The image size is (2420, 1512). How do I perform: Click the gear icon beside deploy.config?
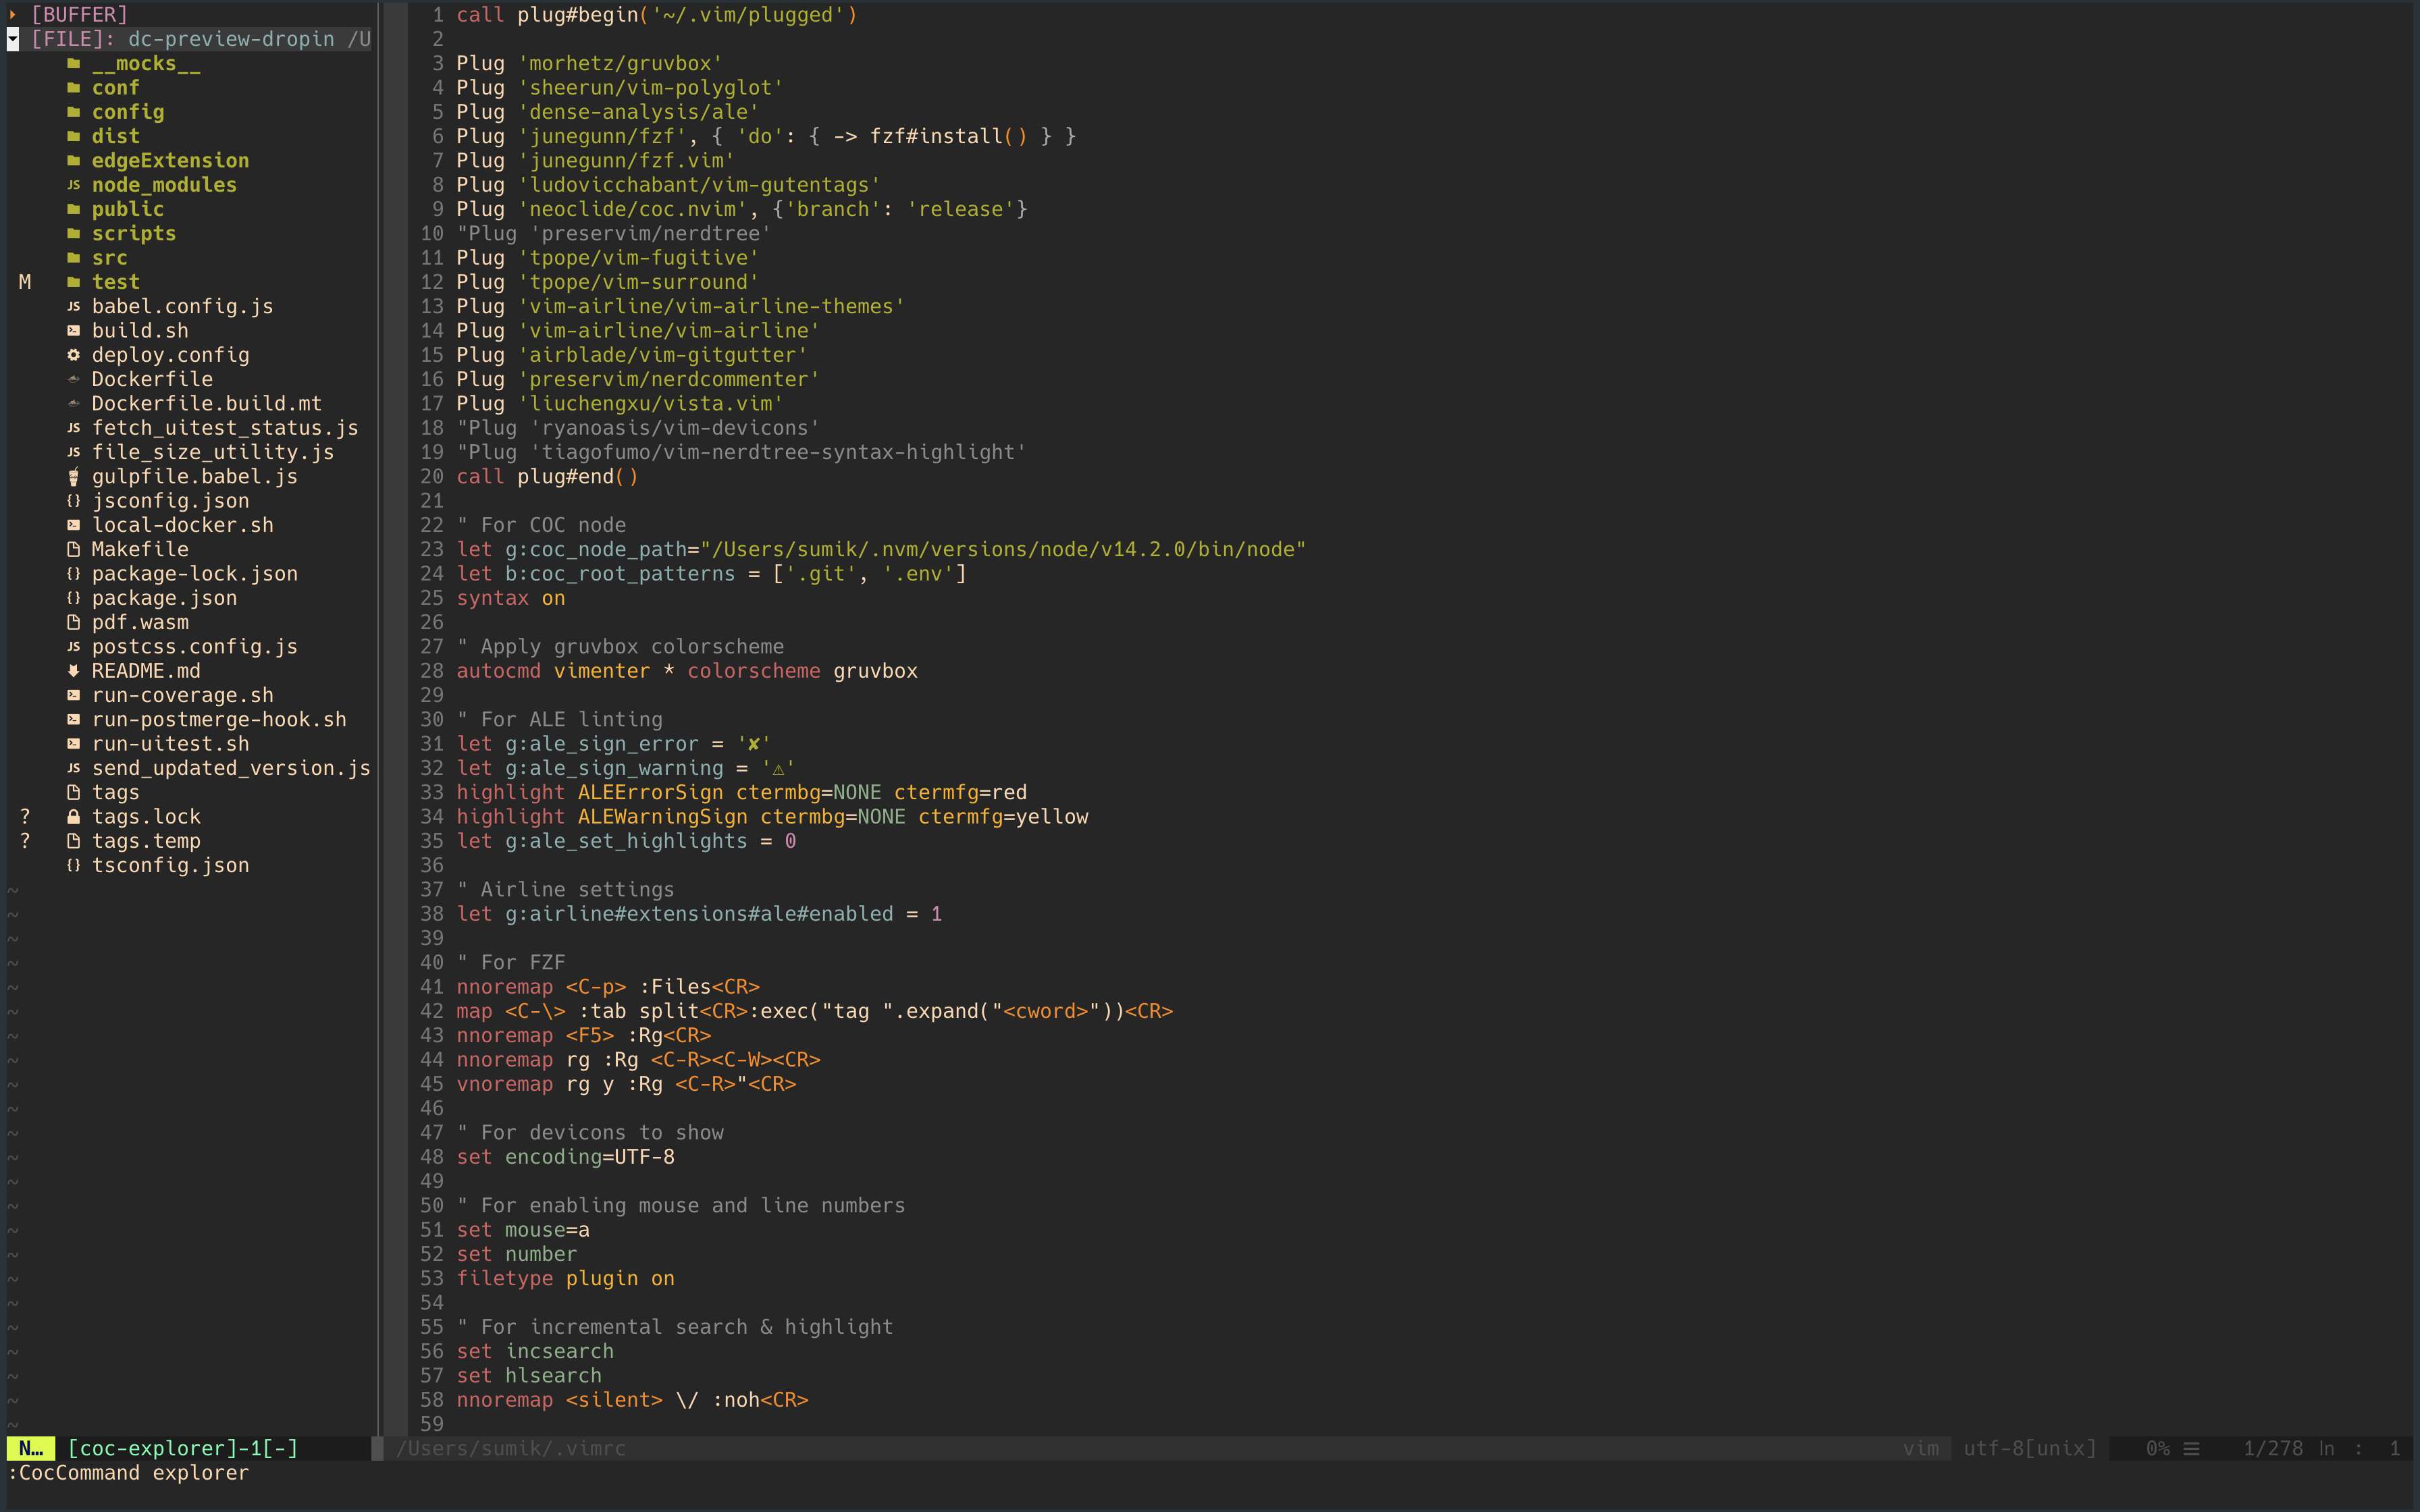point(74,355)
